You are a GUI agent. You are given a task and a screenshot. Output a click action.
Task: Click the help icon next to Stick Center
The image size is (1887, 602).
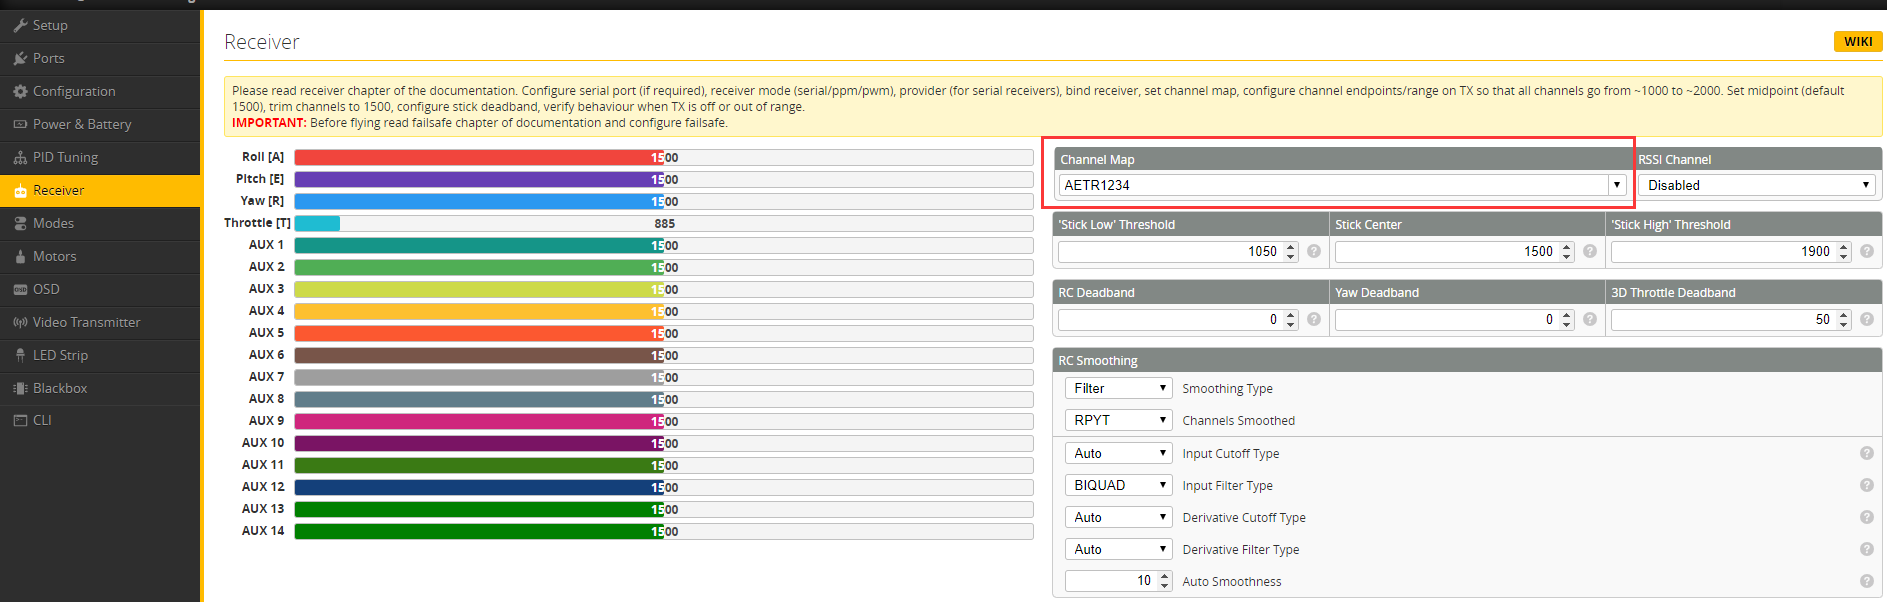[x=1590, y=251]
